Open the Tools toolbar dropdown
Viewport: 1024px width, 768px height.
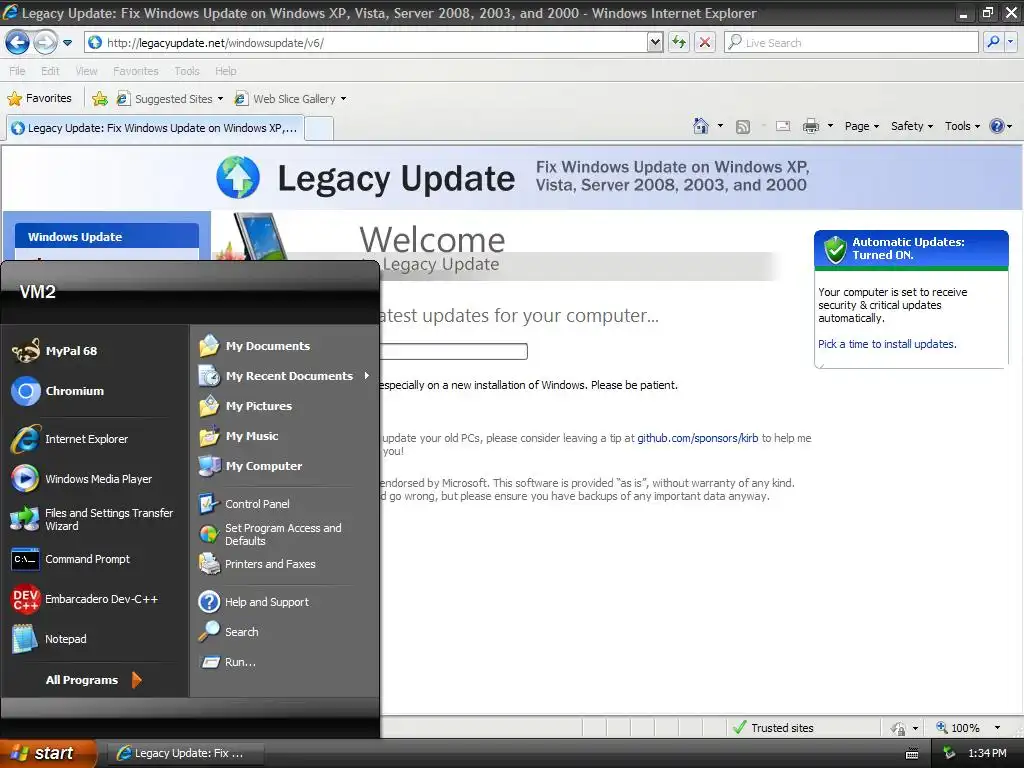click(x=962, y=126)
